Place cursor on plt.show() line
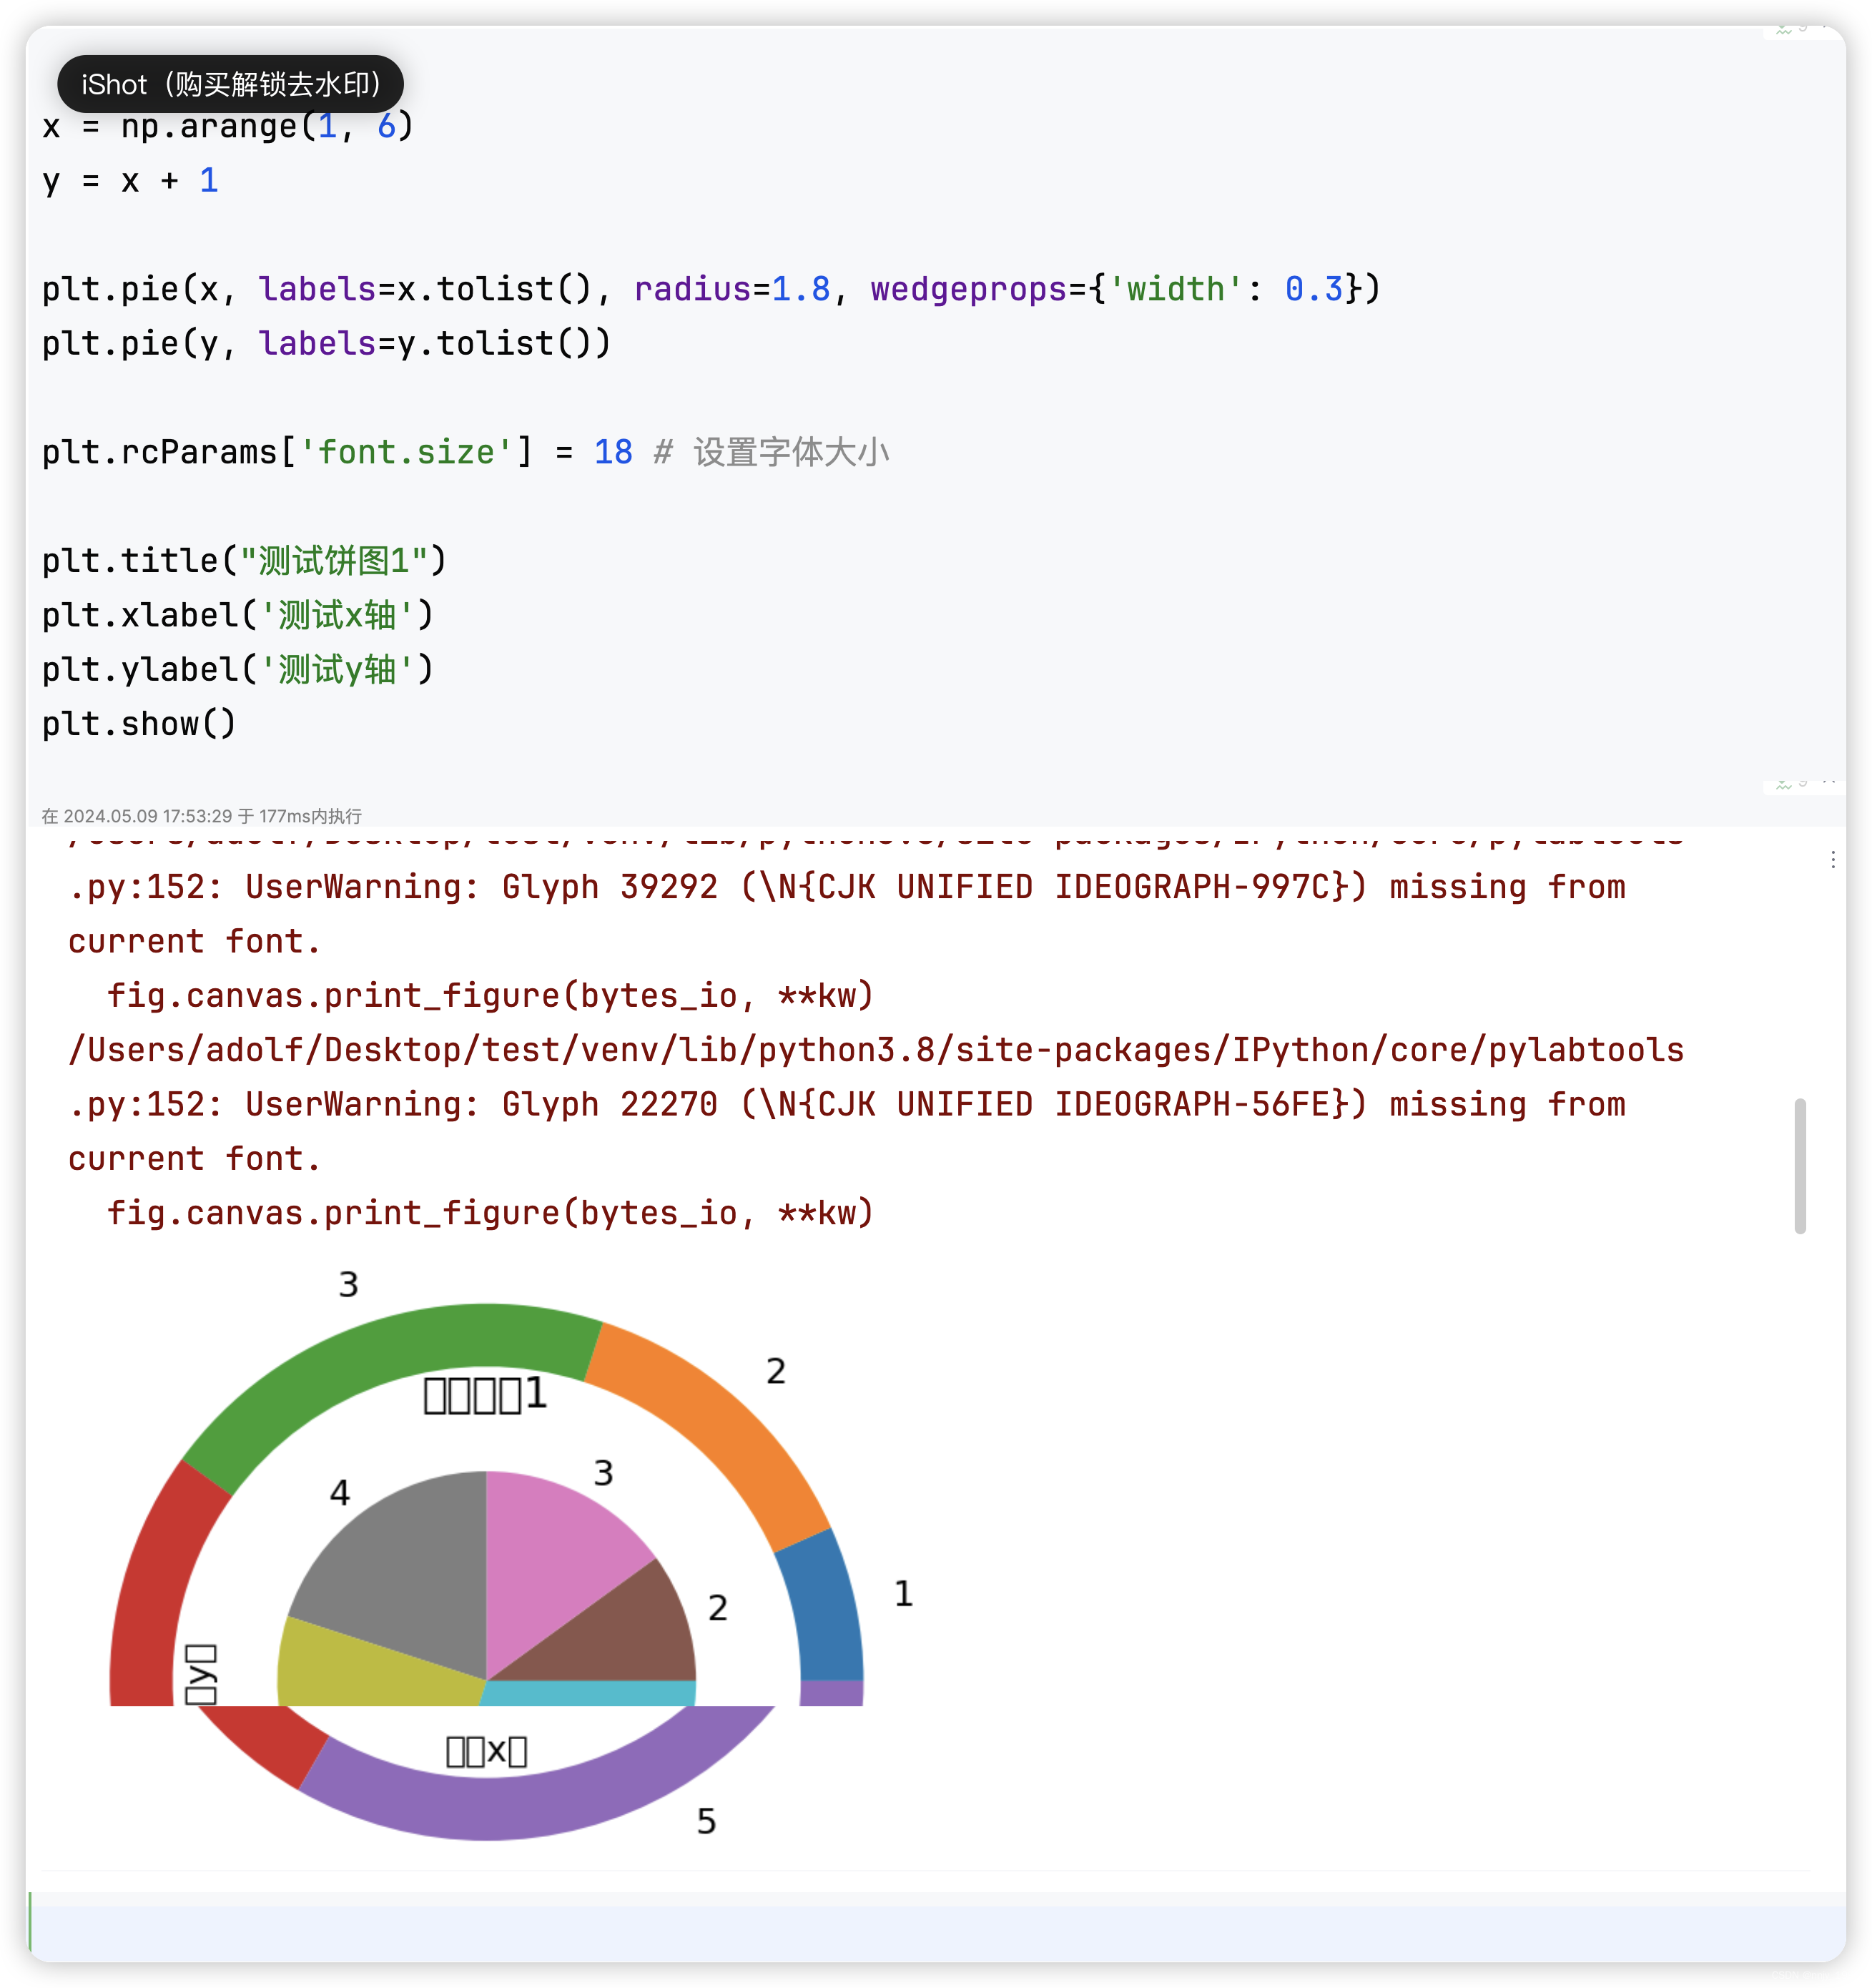This screenshot has width=1872, height=1988. point(138,723)
